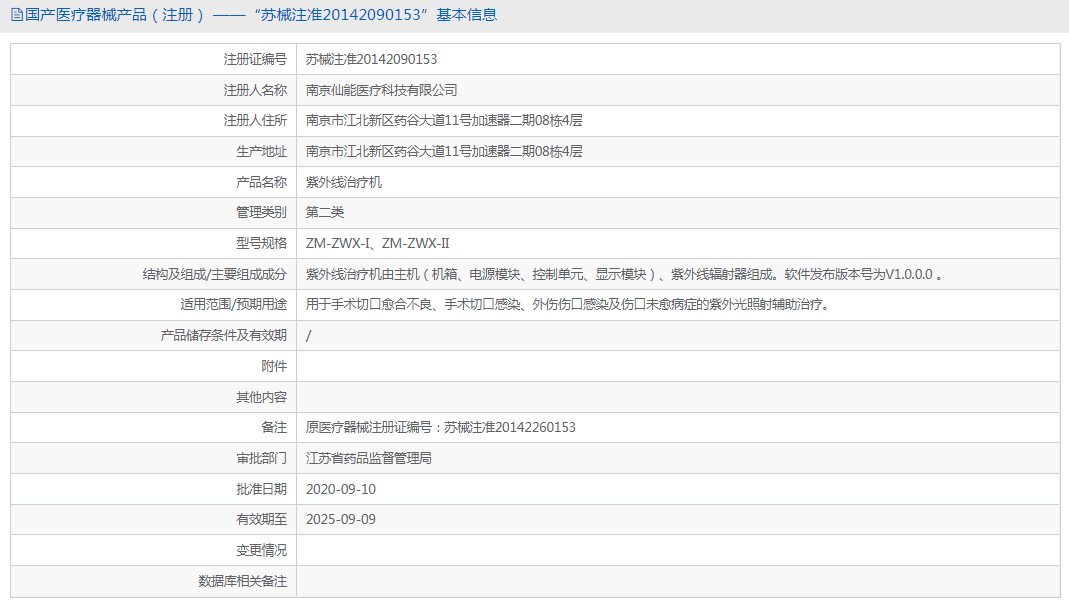Viewport: 1069px width, 605px height.
Task: Select the structure description mentioning V1.0.0.0
Action: coord(624,274)
